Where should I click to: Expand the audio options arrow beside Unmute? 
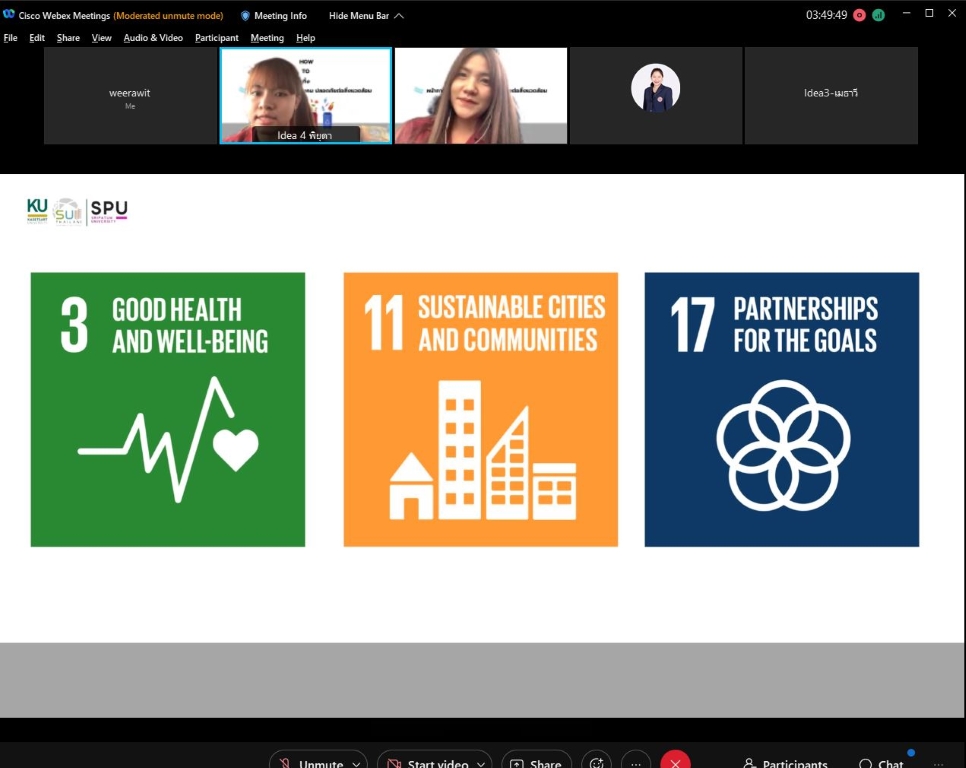click(356, 764)
